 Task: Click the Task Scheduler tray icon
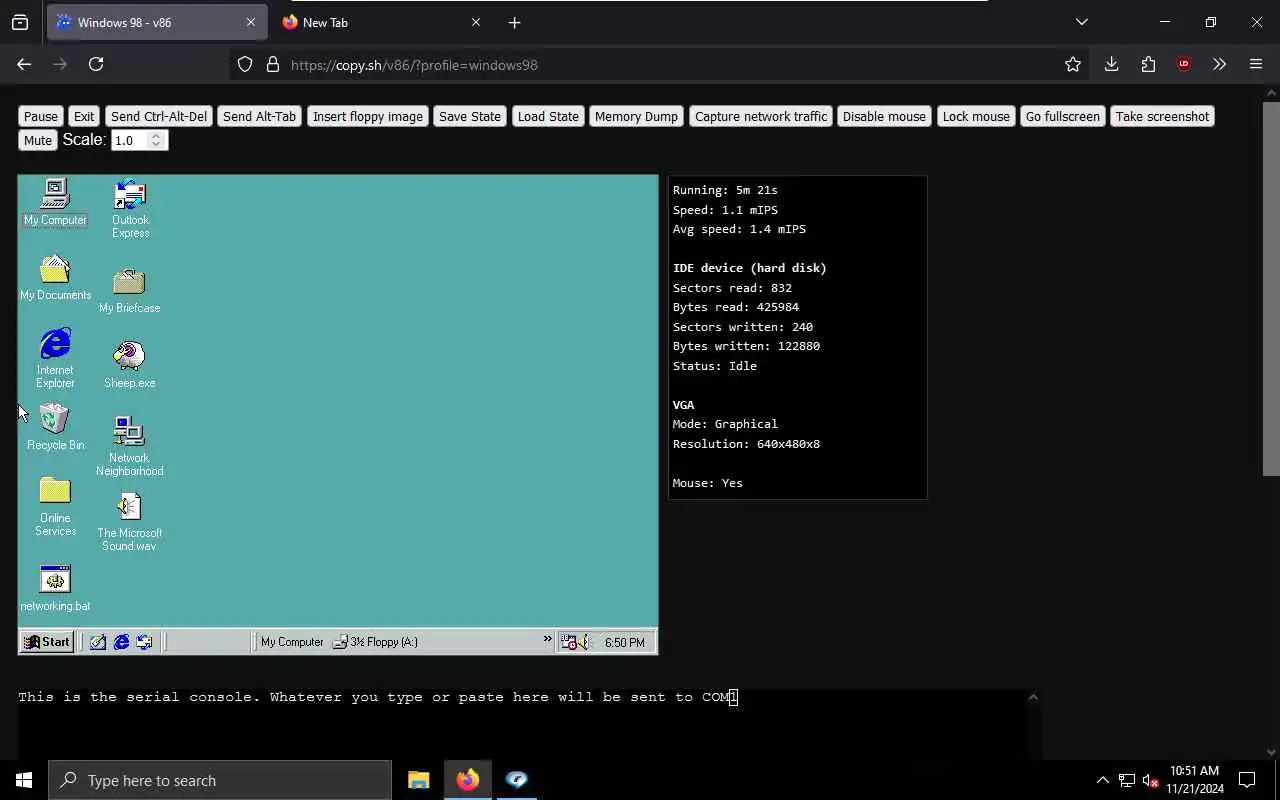(569, 642)
